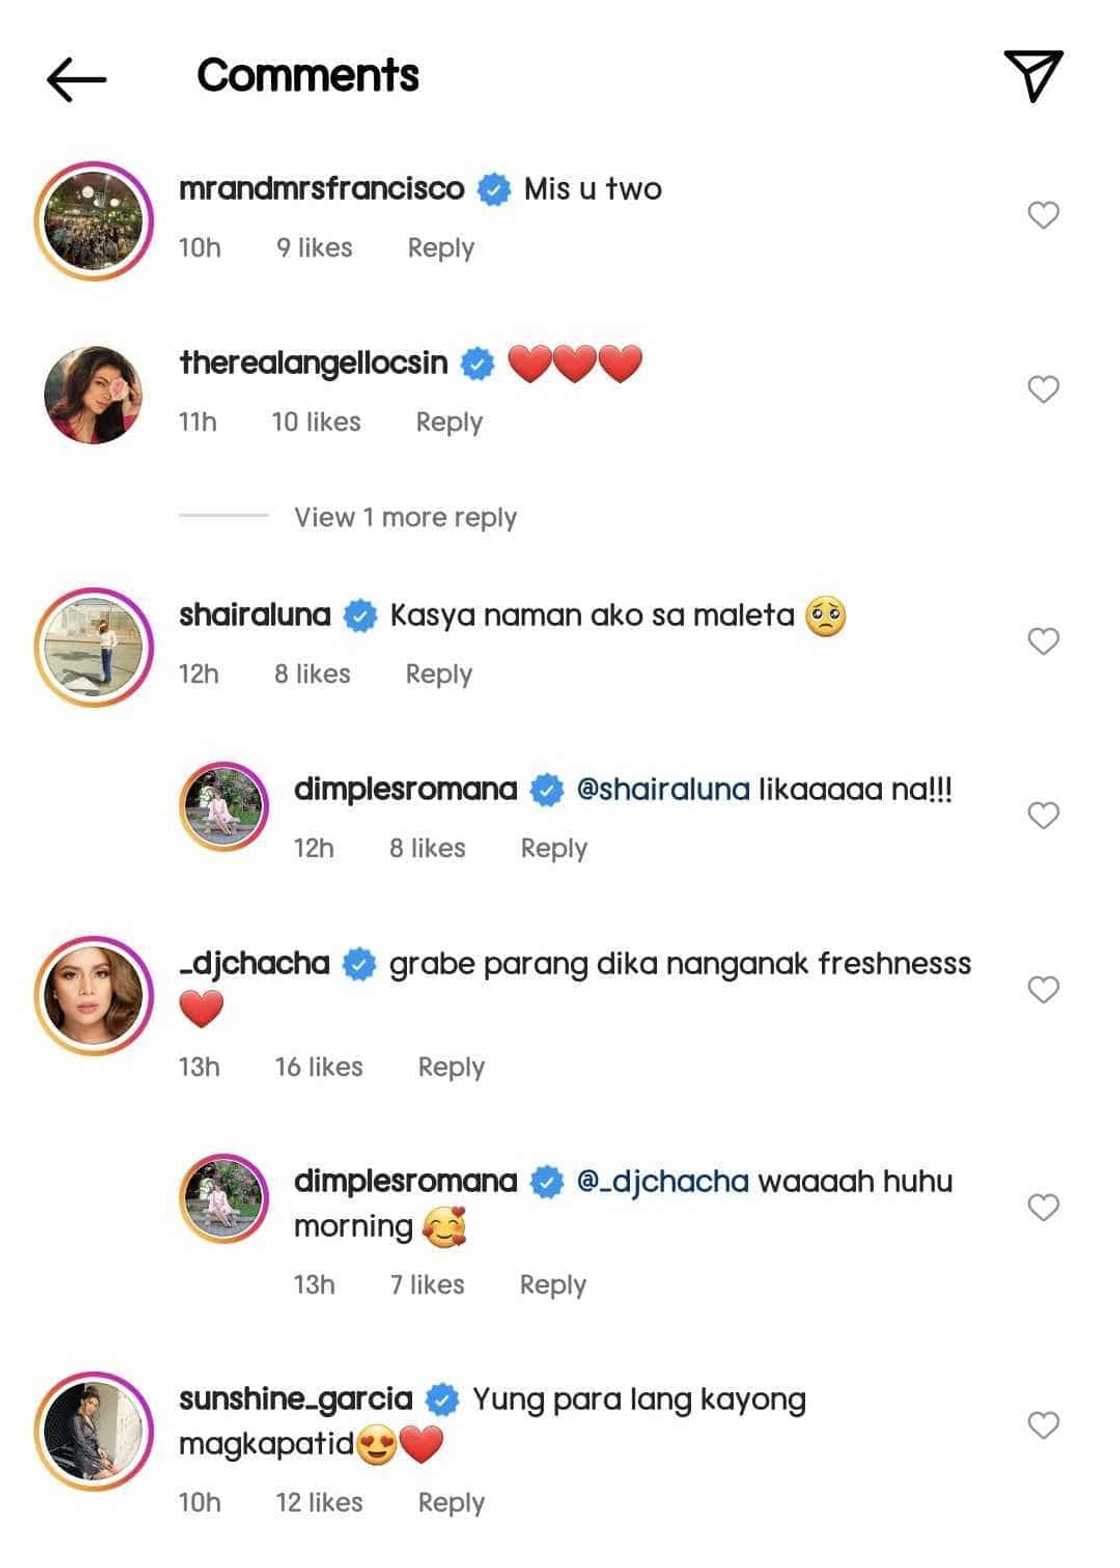Open the share paper-plane icon
Screen dimensions: 1120x1568
pyautogui.click(x=1033, y=75)
